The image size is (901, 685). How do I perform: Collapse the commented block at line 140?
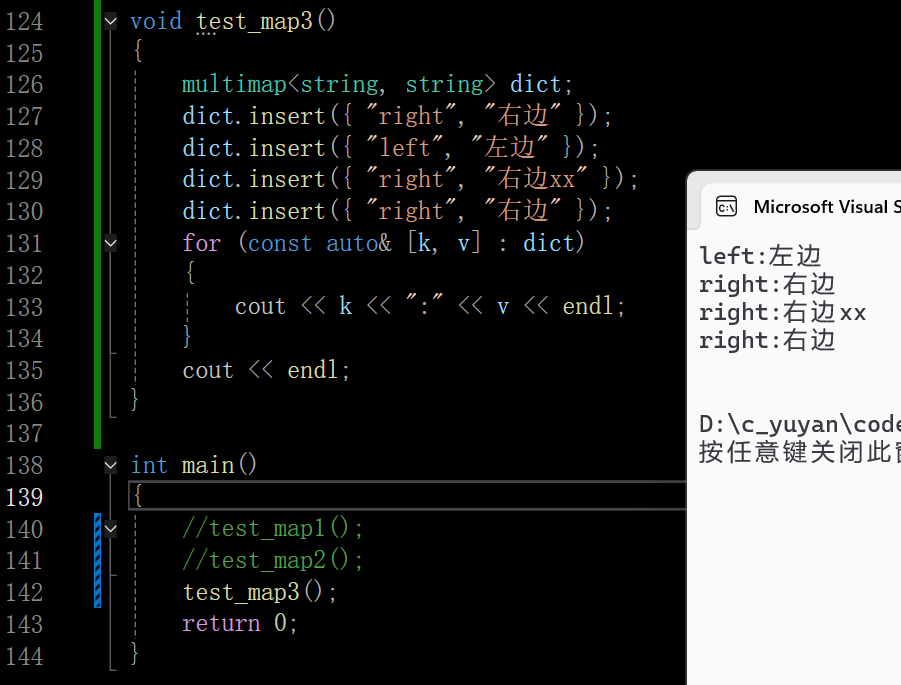[110, 529]
